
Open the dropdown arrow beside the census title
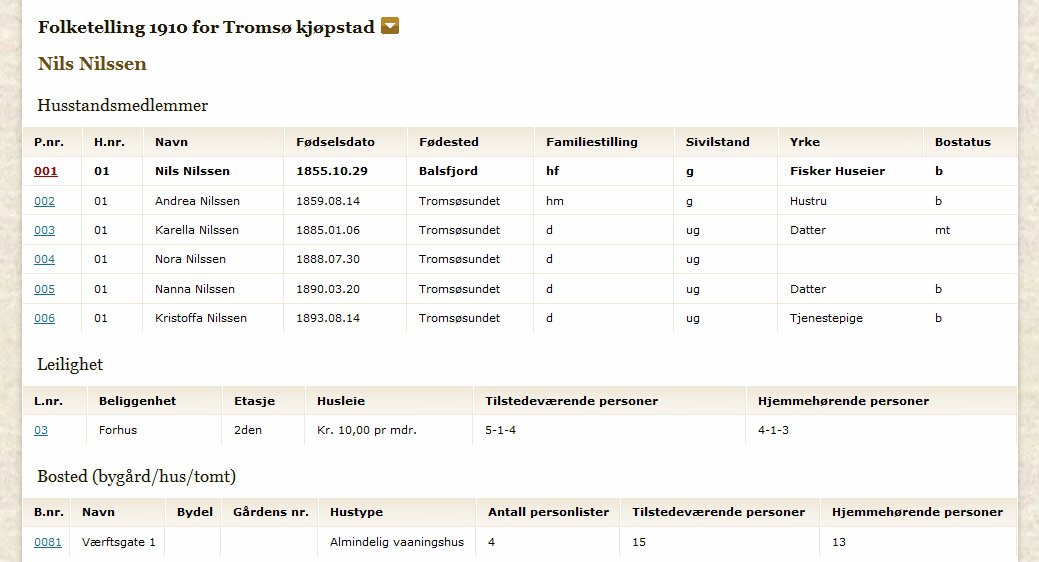tap(390, 26)
